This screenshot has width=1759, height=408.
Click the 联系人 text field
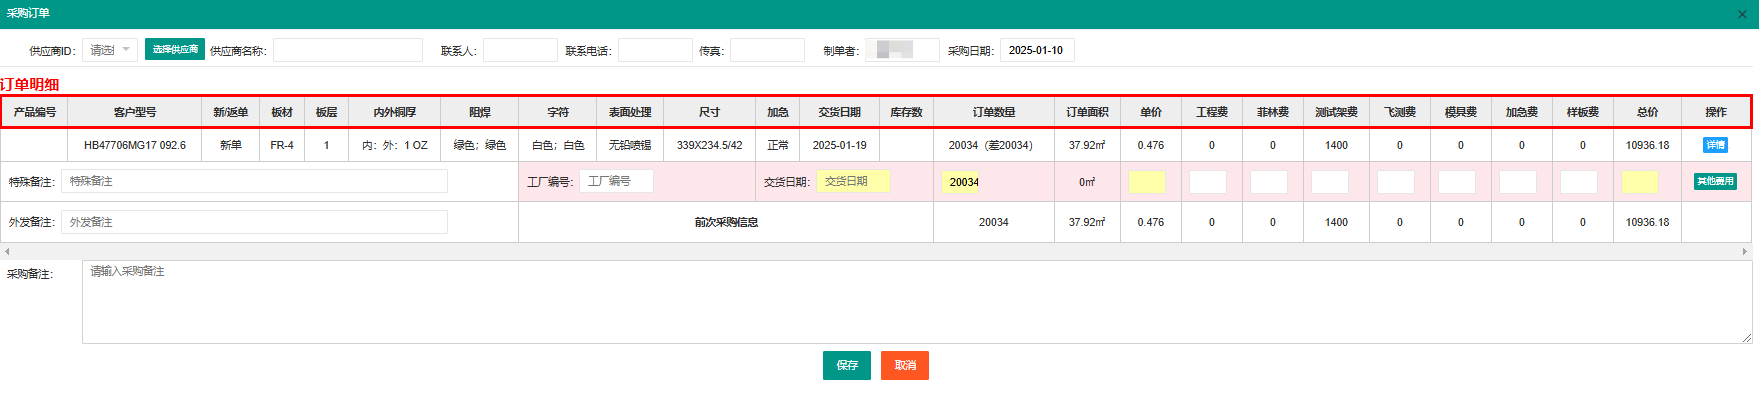(x=520, y=50)
